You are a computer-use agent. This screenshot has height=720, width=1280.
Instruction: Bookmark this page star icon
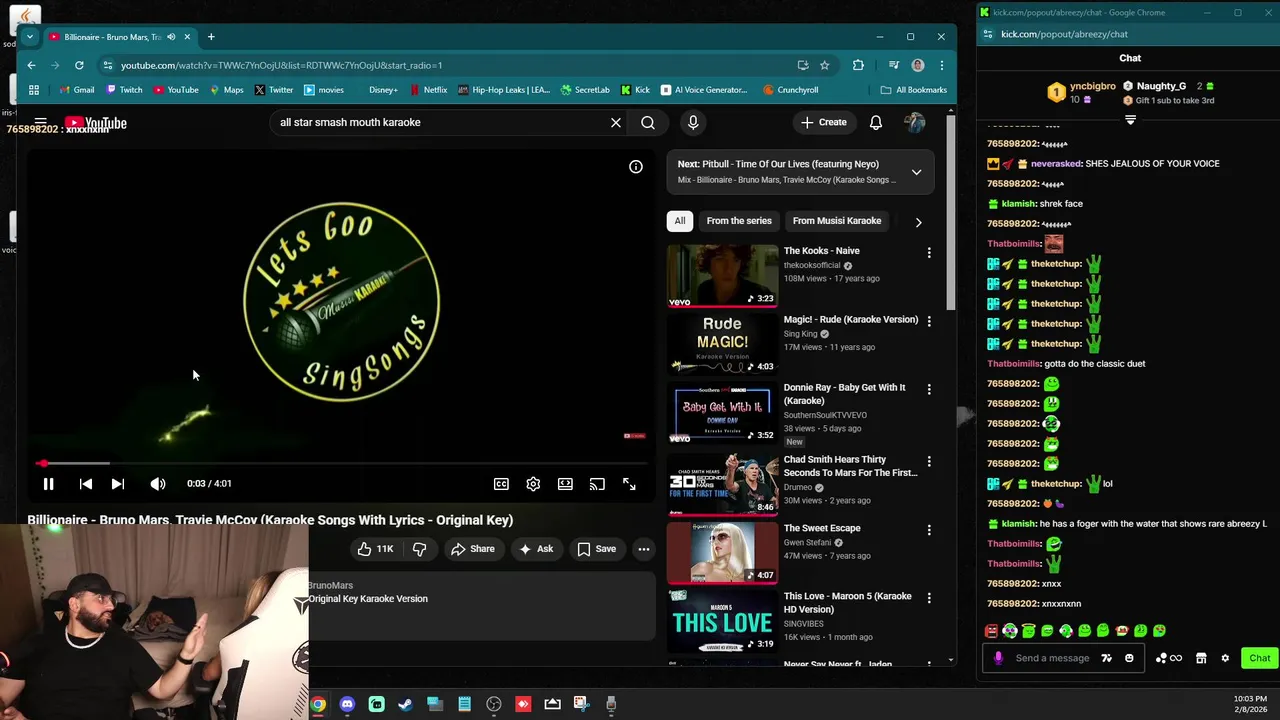click(824, 65)
